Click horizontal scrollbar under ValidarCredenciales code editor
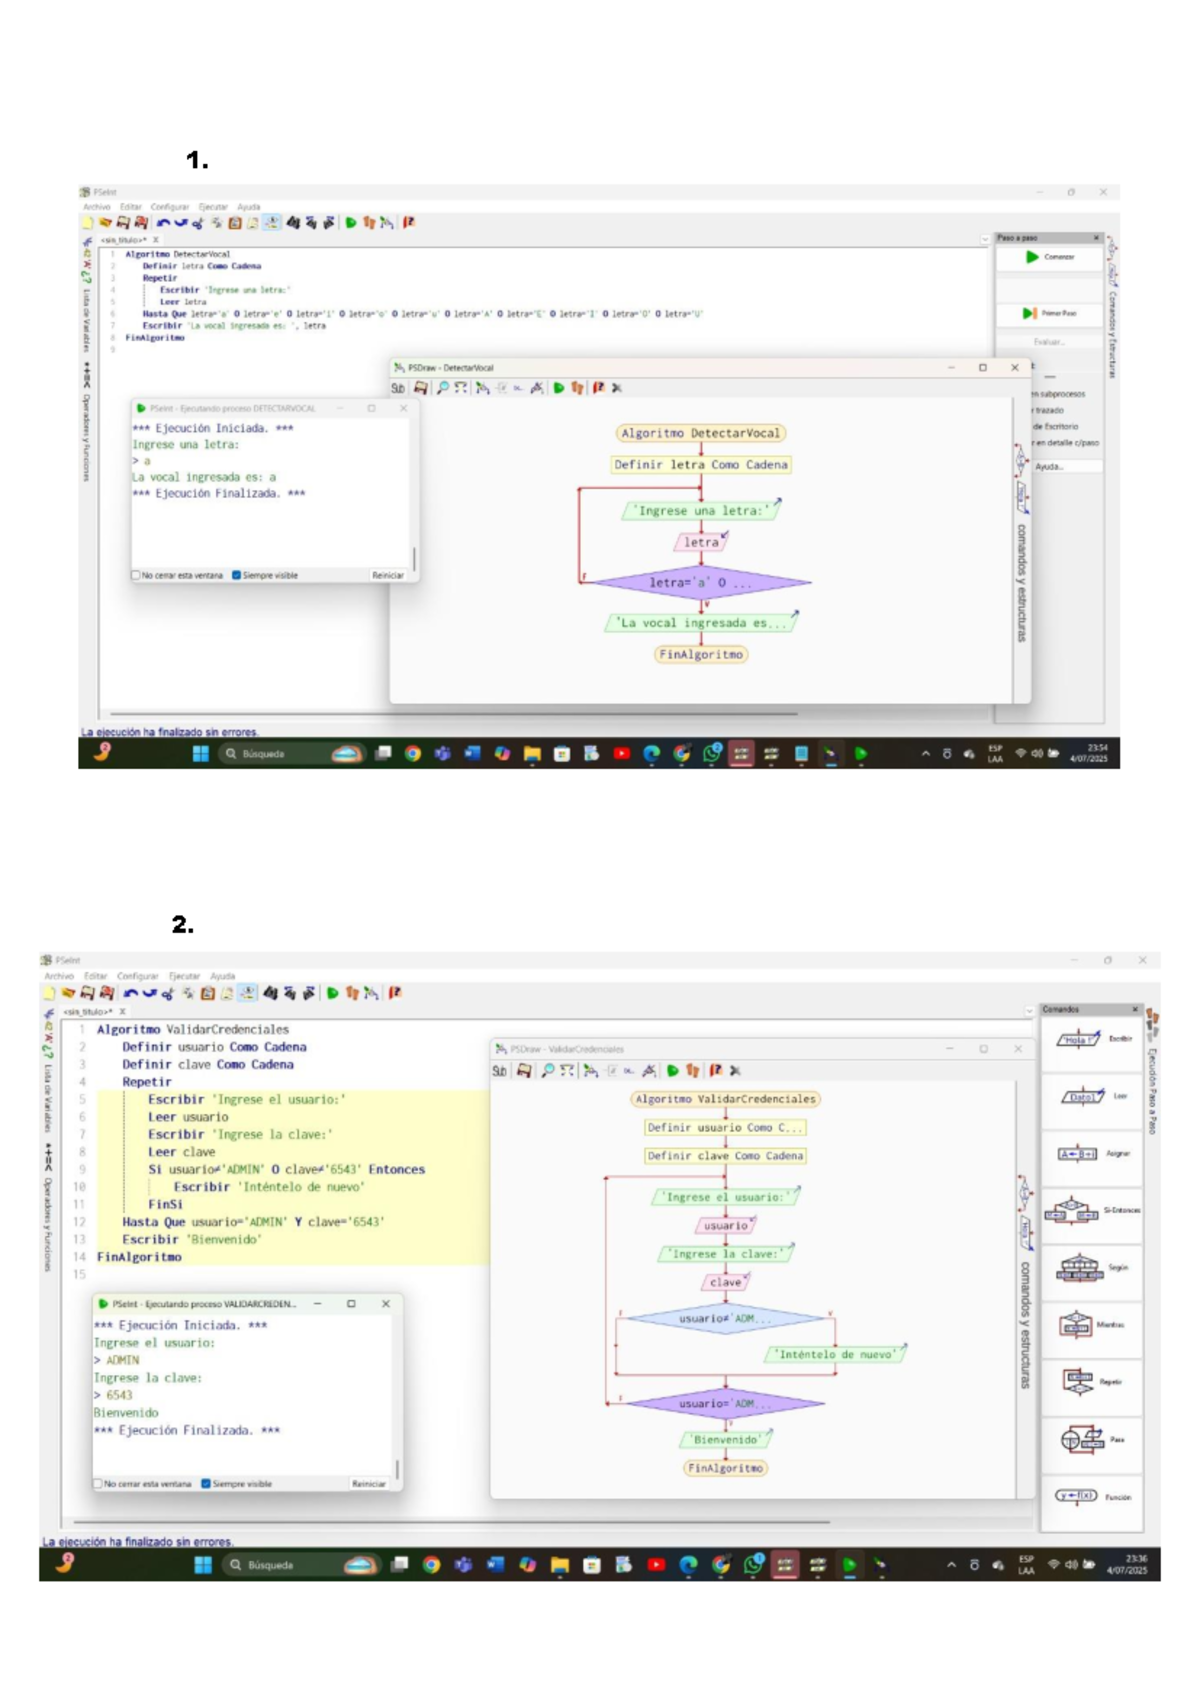1200x1696 pixels. (x=450, y=1522)
